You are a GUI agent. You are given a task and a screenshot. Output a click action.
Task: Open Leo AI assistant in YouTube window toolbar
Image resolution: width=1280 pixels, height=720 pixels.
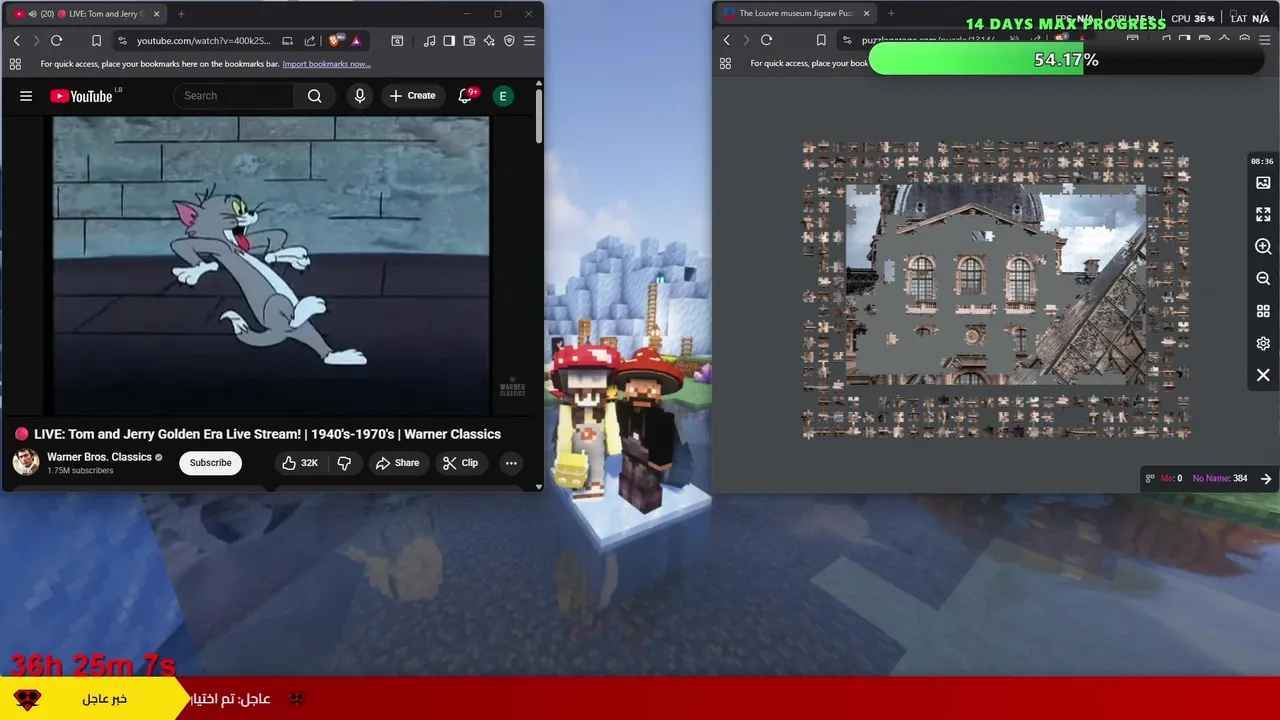tap(489, 41)
